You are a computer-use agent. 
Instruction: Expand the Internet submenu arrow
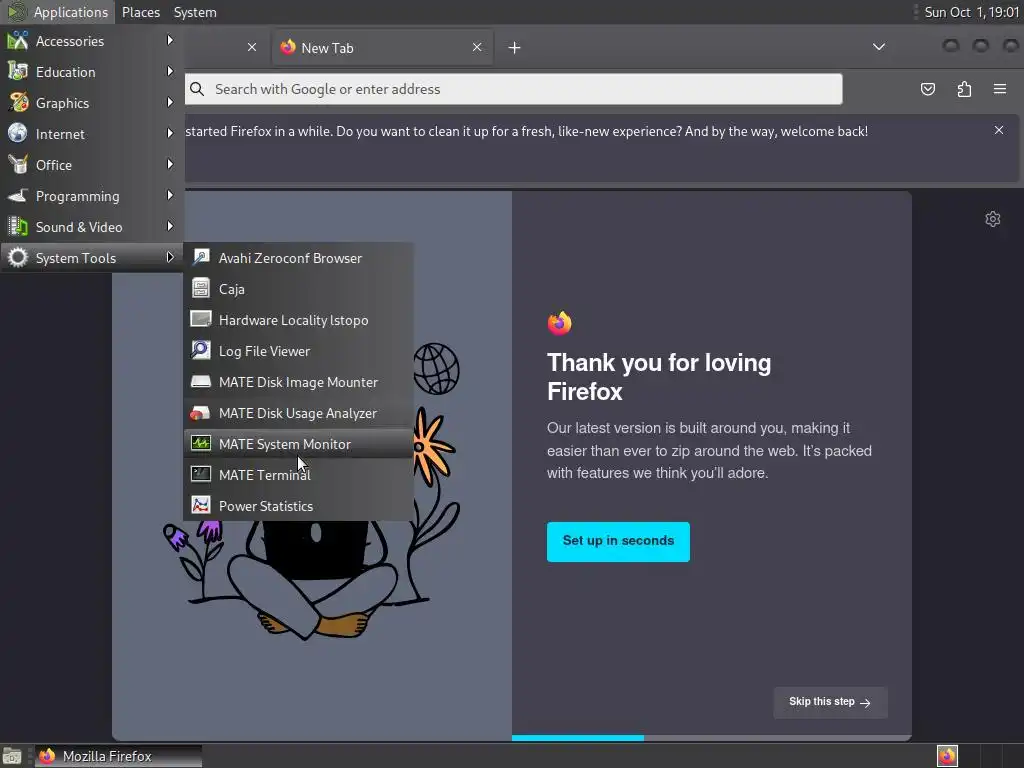[170, 133]
